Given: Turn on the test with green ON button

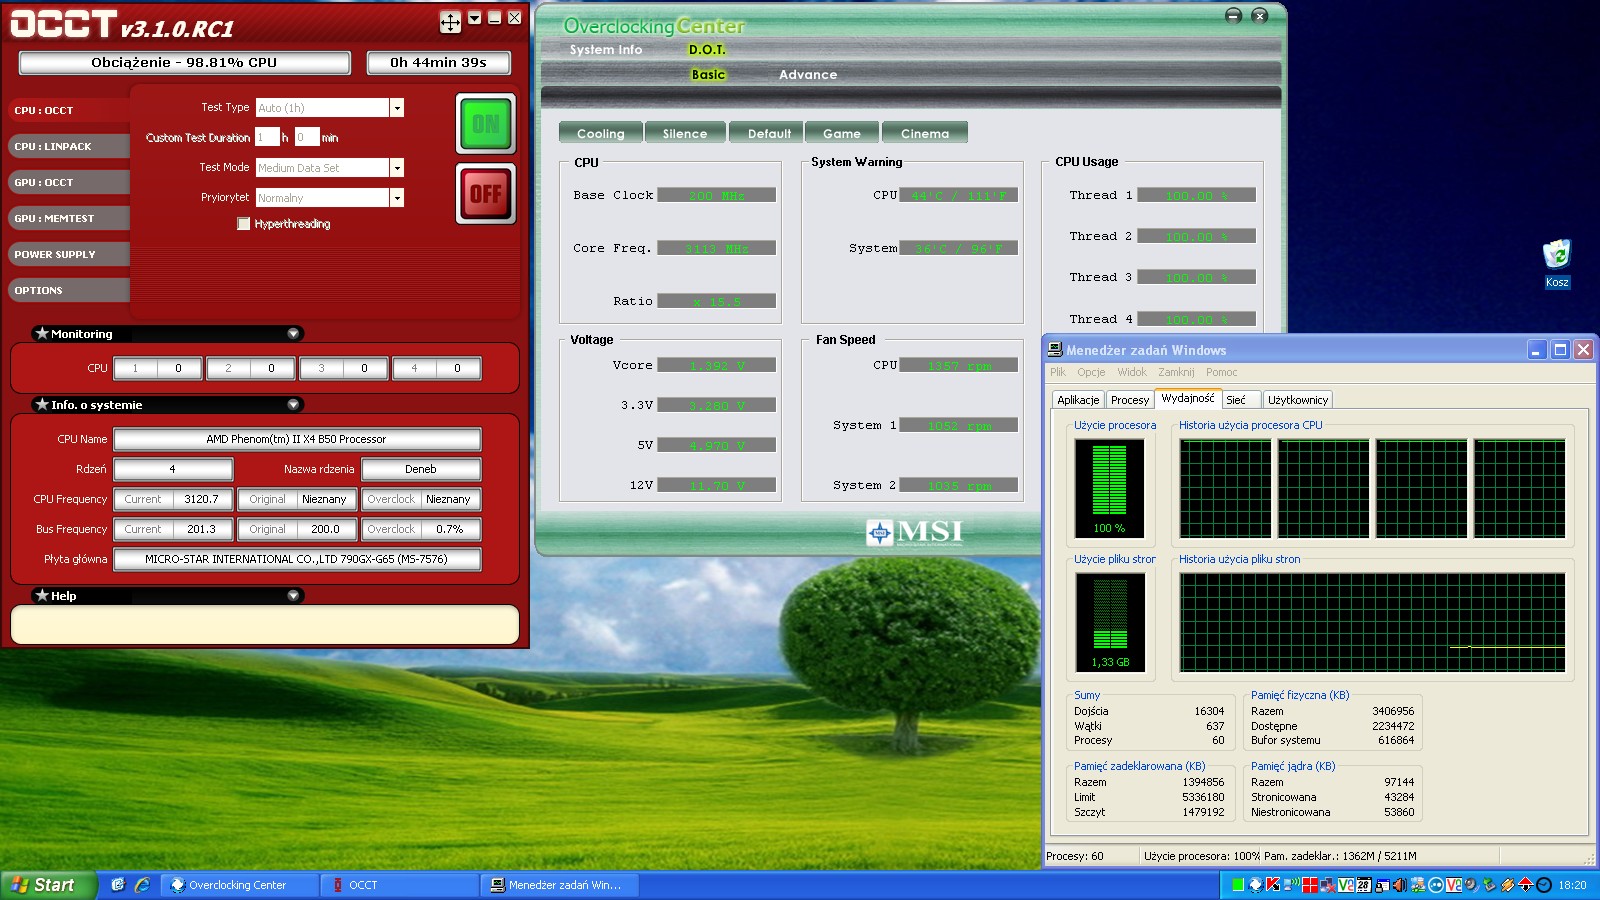Looking at the screenshot, I should click(x=486, y=124).
